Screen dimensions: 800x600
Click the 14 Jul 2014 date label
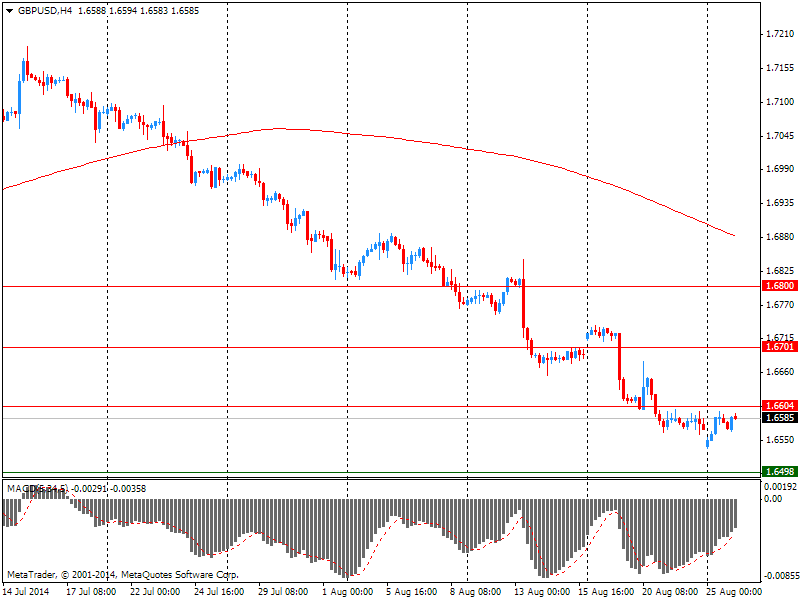27,592
